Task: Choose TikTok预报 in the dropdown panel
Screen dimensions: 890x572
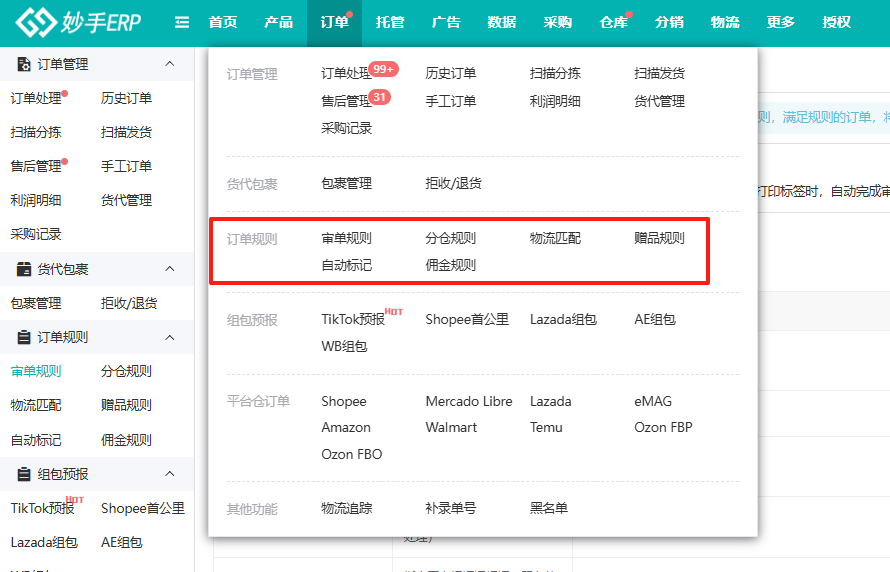Action: 353,319
